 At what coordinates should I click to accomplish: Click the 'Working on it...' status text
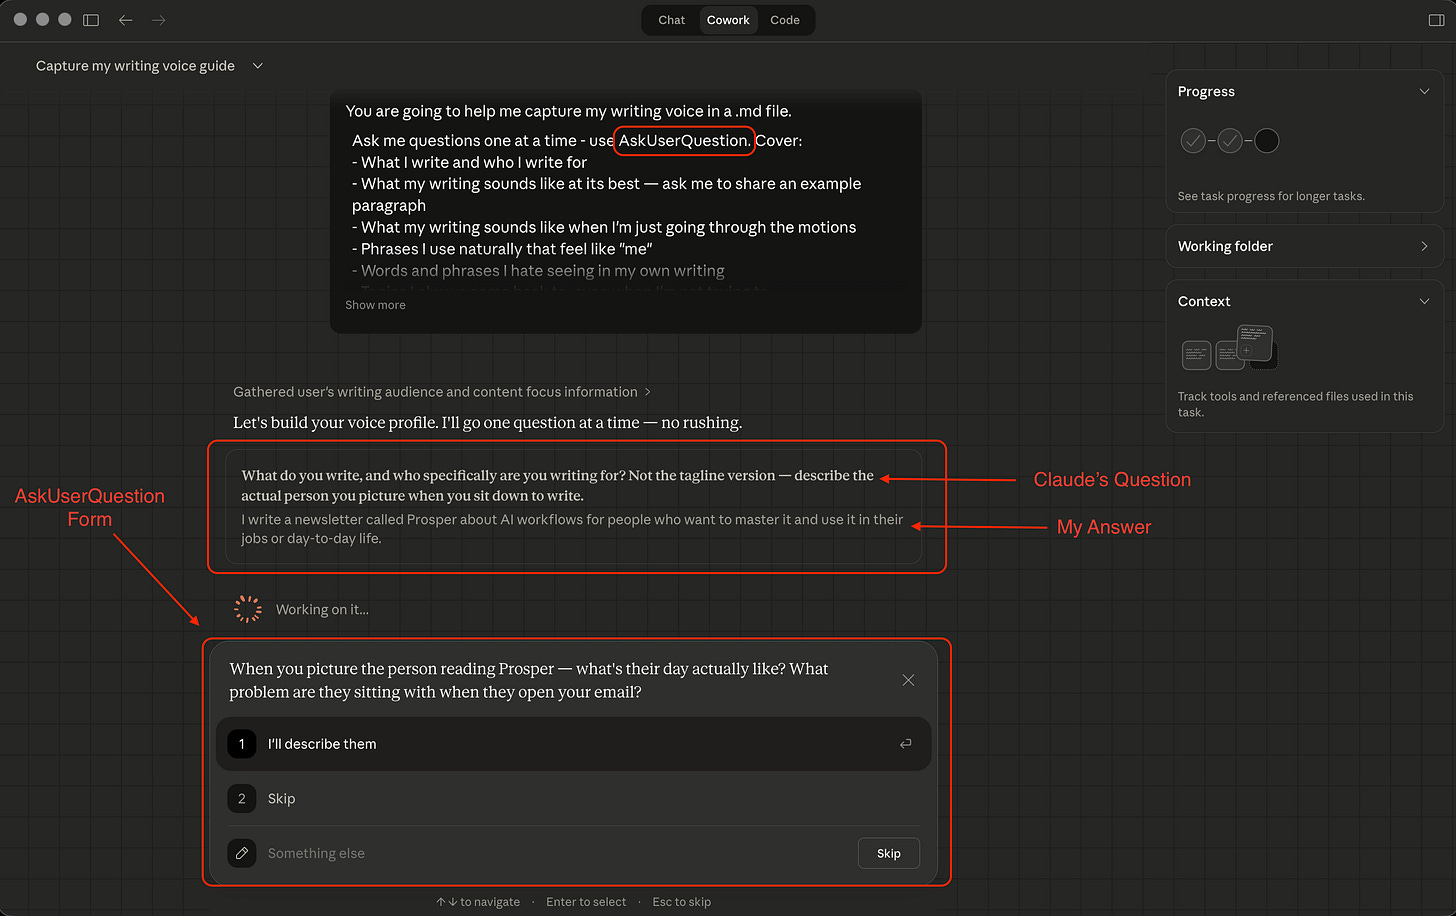point(322,609)
